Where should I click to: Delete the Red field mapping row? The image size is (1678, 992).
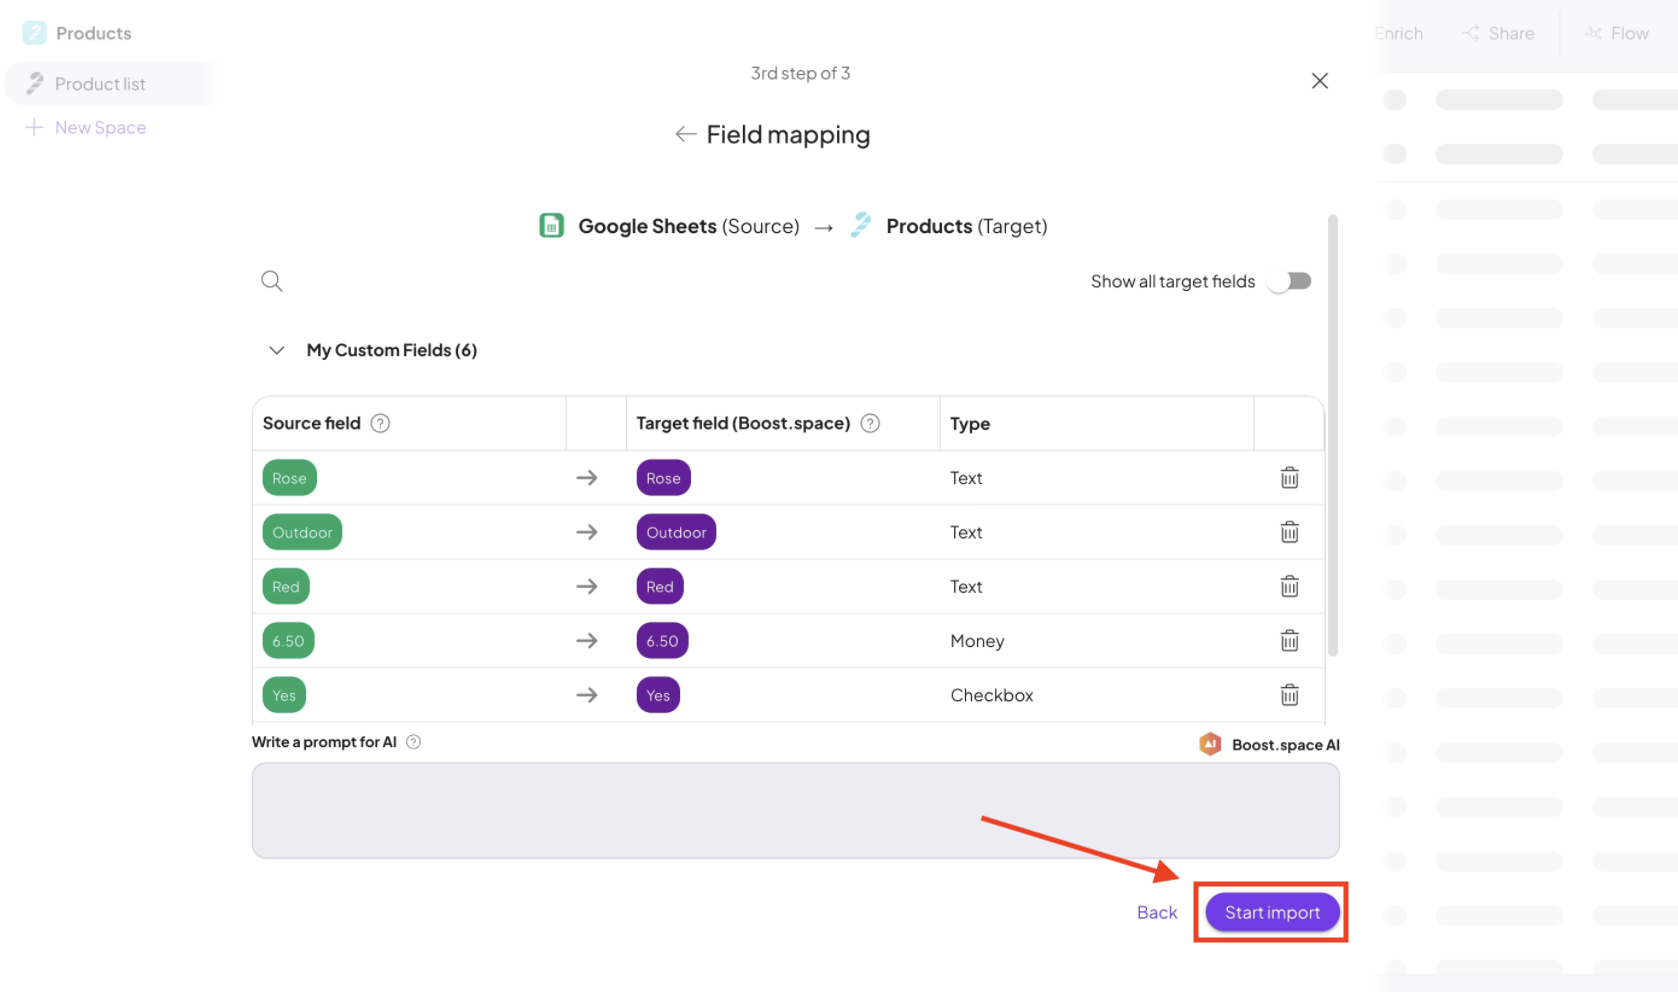click(x=1289, y=587)
